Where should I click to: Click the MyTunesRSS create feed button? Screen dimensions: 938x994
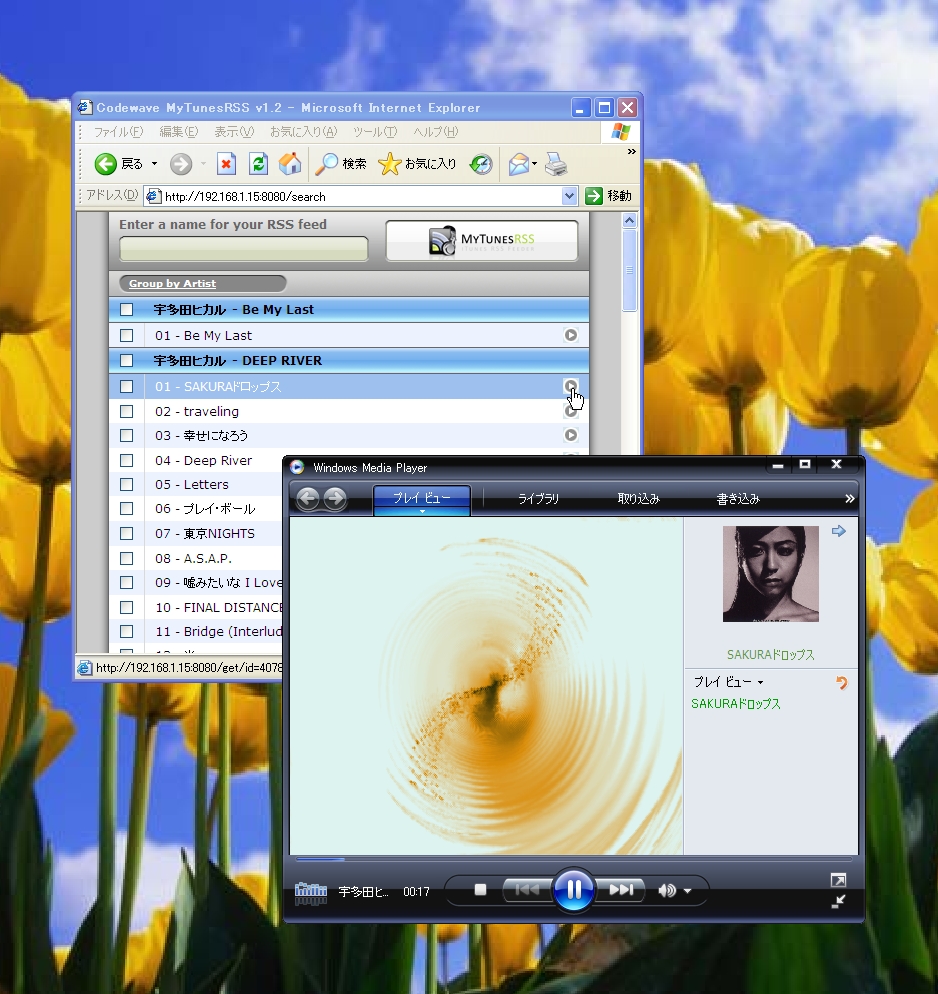[482, 241]
